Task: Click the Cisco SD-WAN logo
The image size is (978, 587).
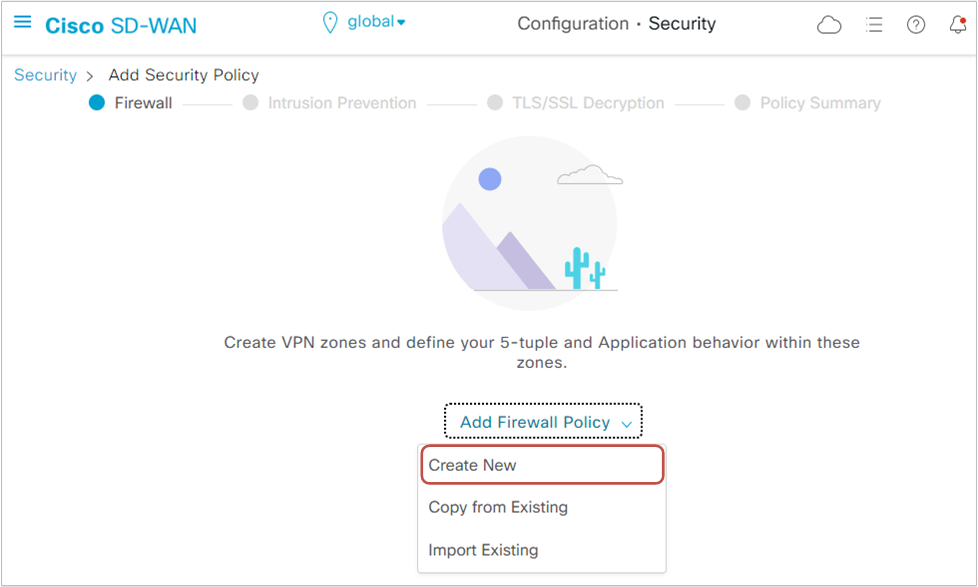Action: click(121, 25)
